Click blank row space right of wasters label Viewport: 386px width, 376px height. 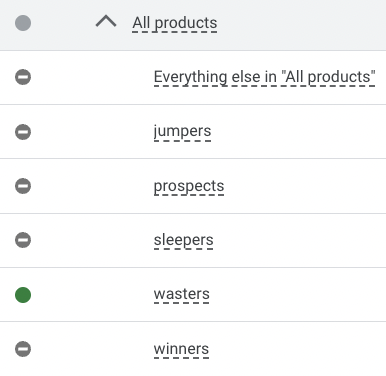(298, 295)
